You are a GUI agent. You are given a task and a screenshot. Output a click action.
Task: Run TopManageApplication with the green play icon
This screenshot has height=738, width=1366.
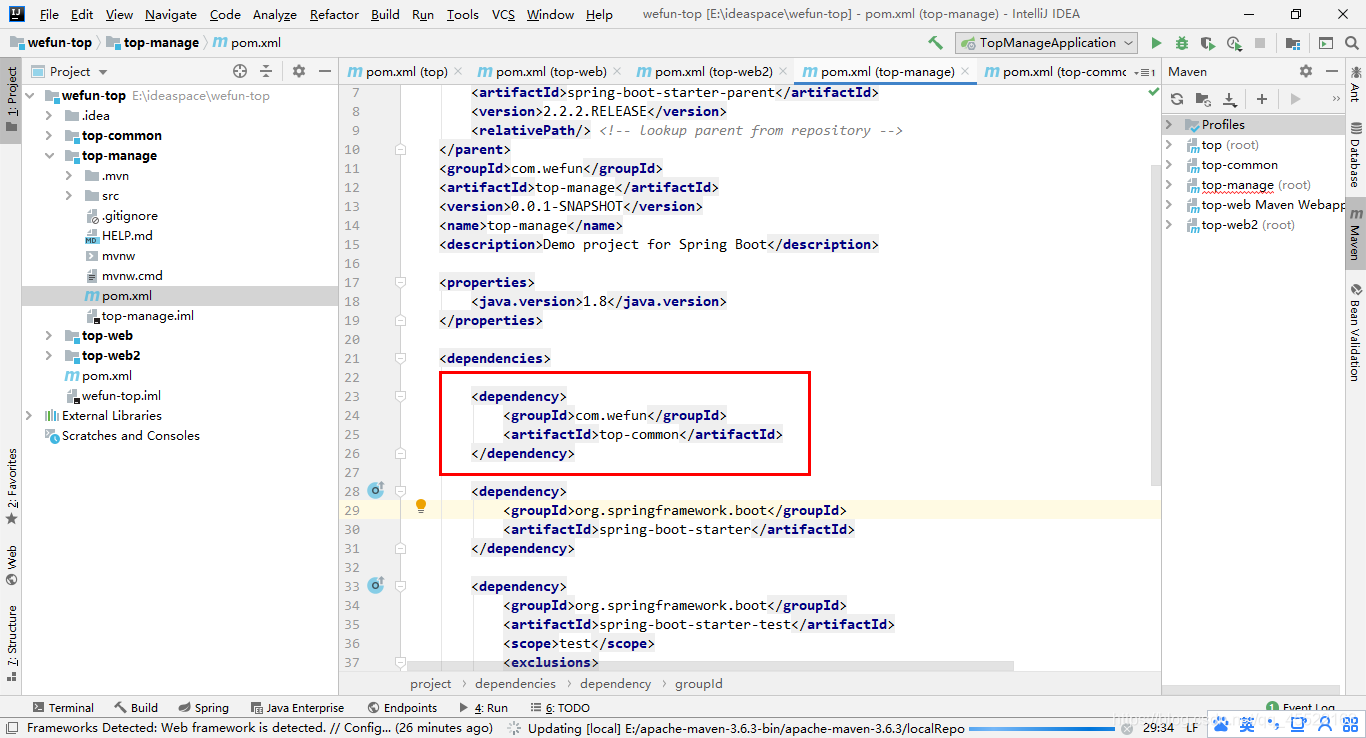pyautogui.click(x=1156, y=43)
